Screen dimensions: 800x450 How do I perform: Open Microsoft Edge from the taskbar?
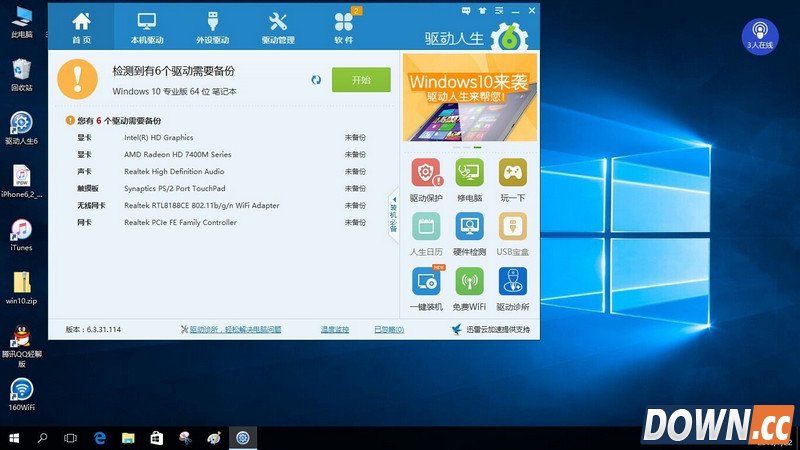coord(100,438)
